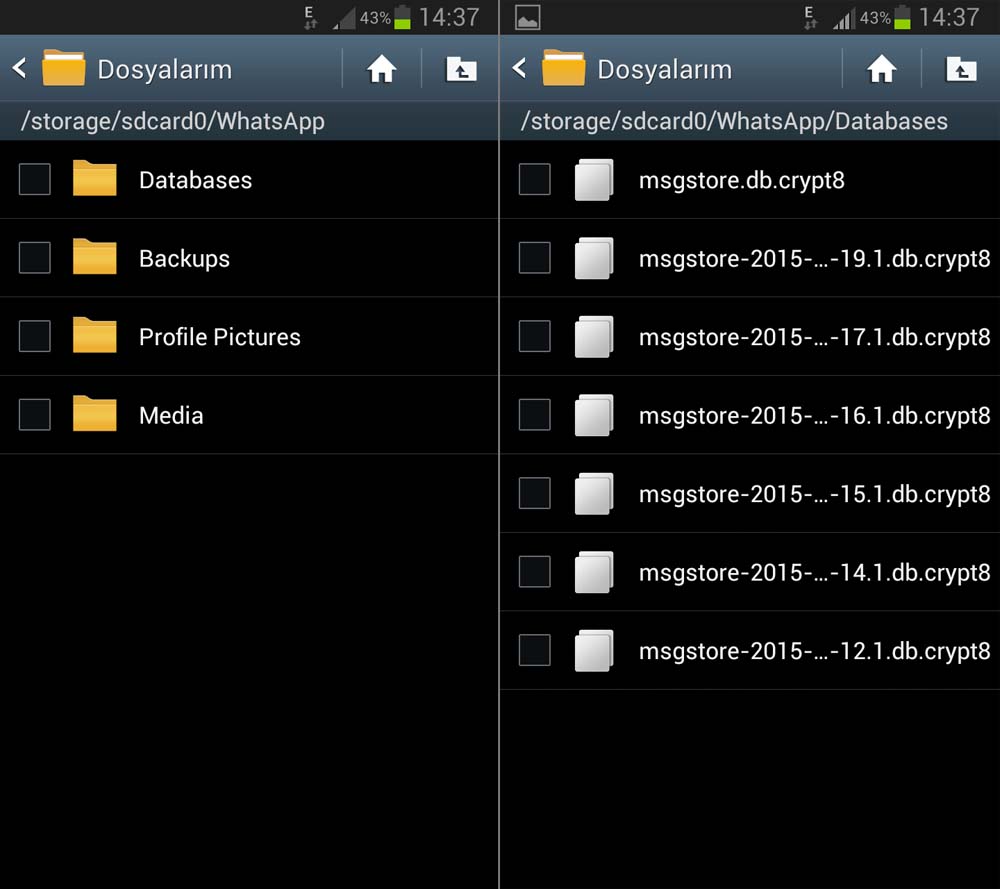The width and height of the screenshot is (1000, 889).
Task: Tap up-folder icon in right panel
Action: [961, 69]
